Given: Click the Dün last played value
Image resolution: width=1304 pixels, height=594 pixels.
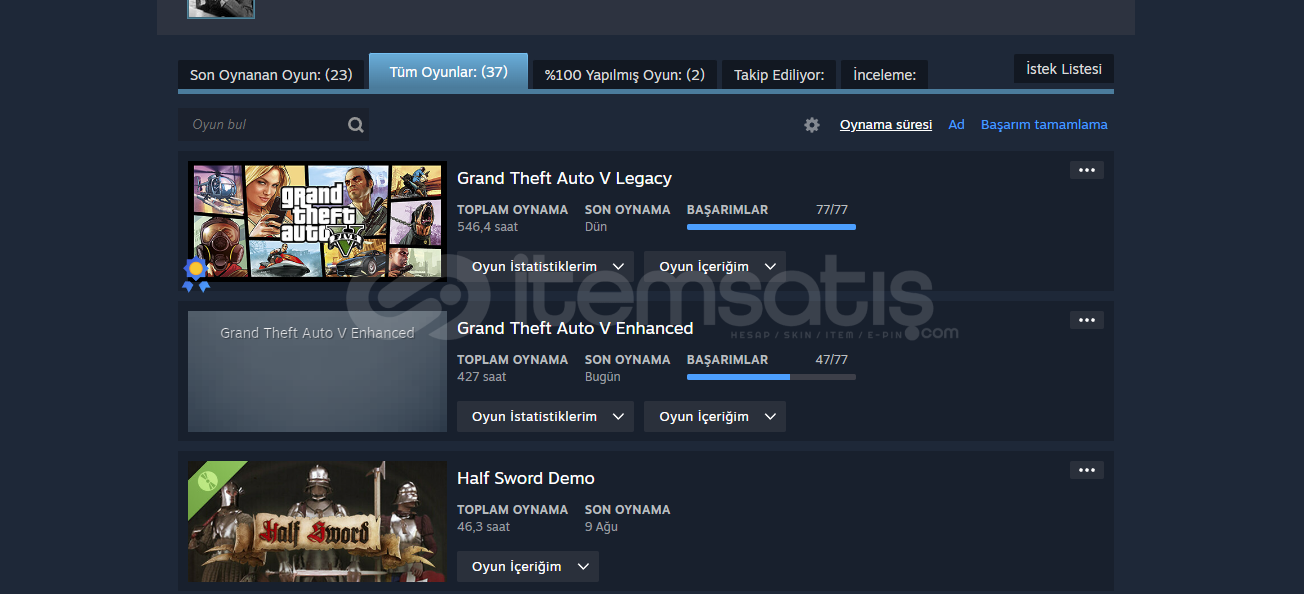Looking at the screenshot, I should click(596, 227).
